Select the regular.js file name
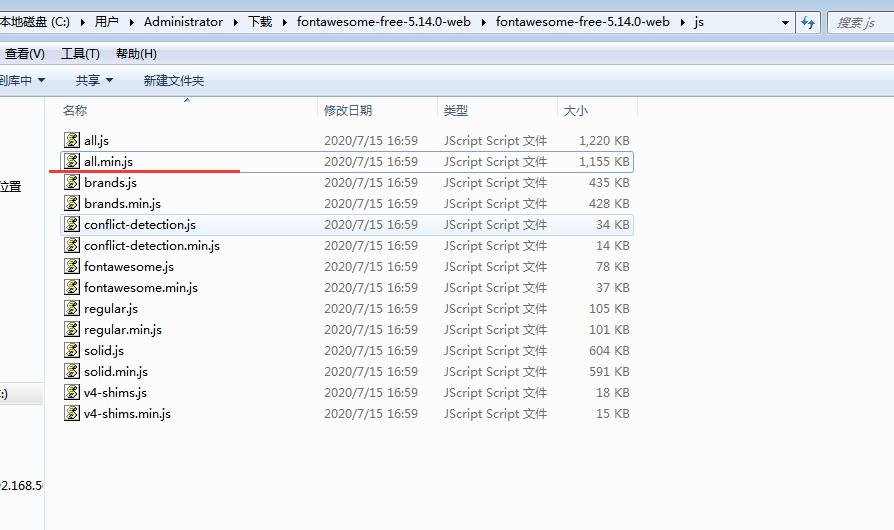This screenshot has width=894, height=530. point(111,309)
